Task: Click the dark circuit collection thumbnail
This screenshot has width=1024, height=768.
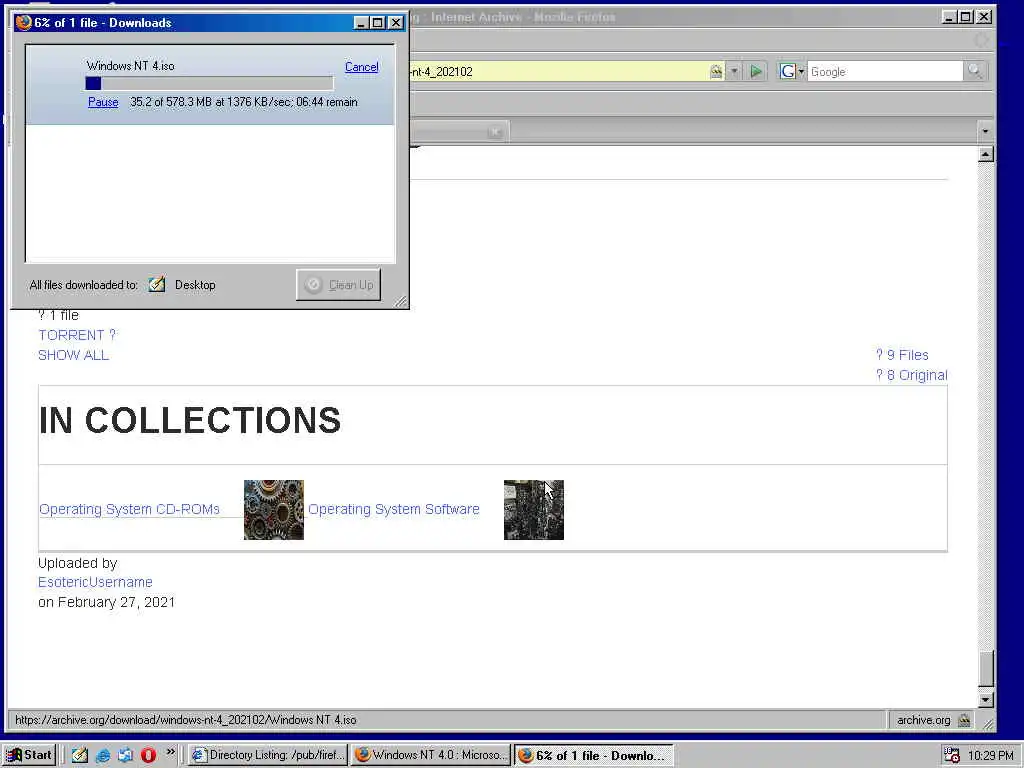Action: (x=534, y=510)
